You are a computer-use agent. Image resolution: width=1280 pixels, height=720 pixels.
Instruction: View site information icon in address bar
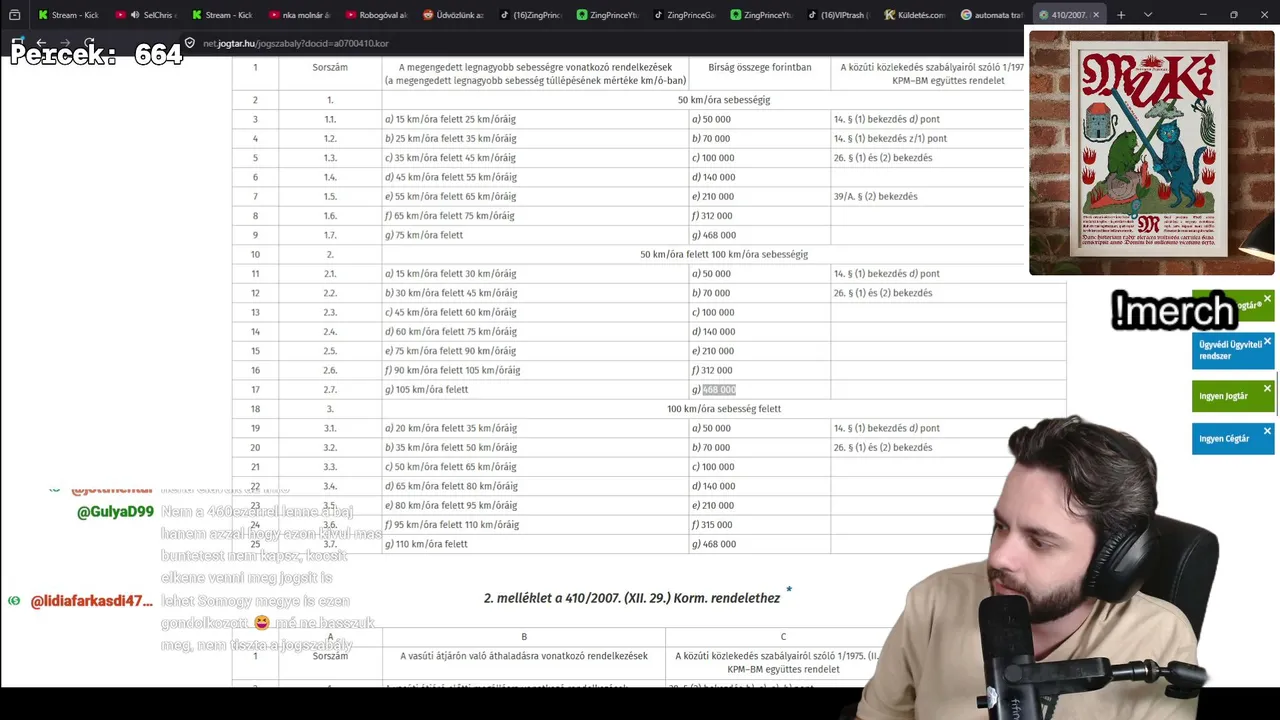pos(190,43)
